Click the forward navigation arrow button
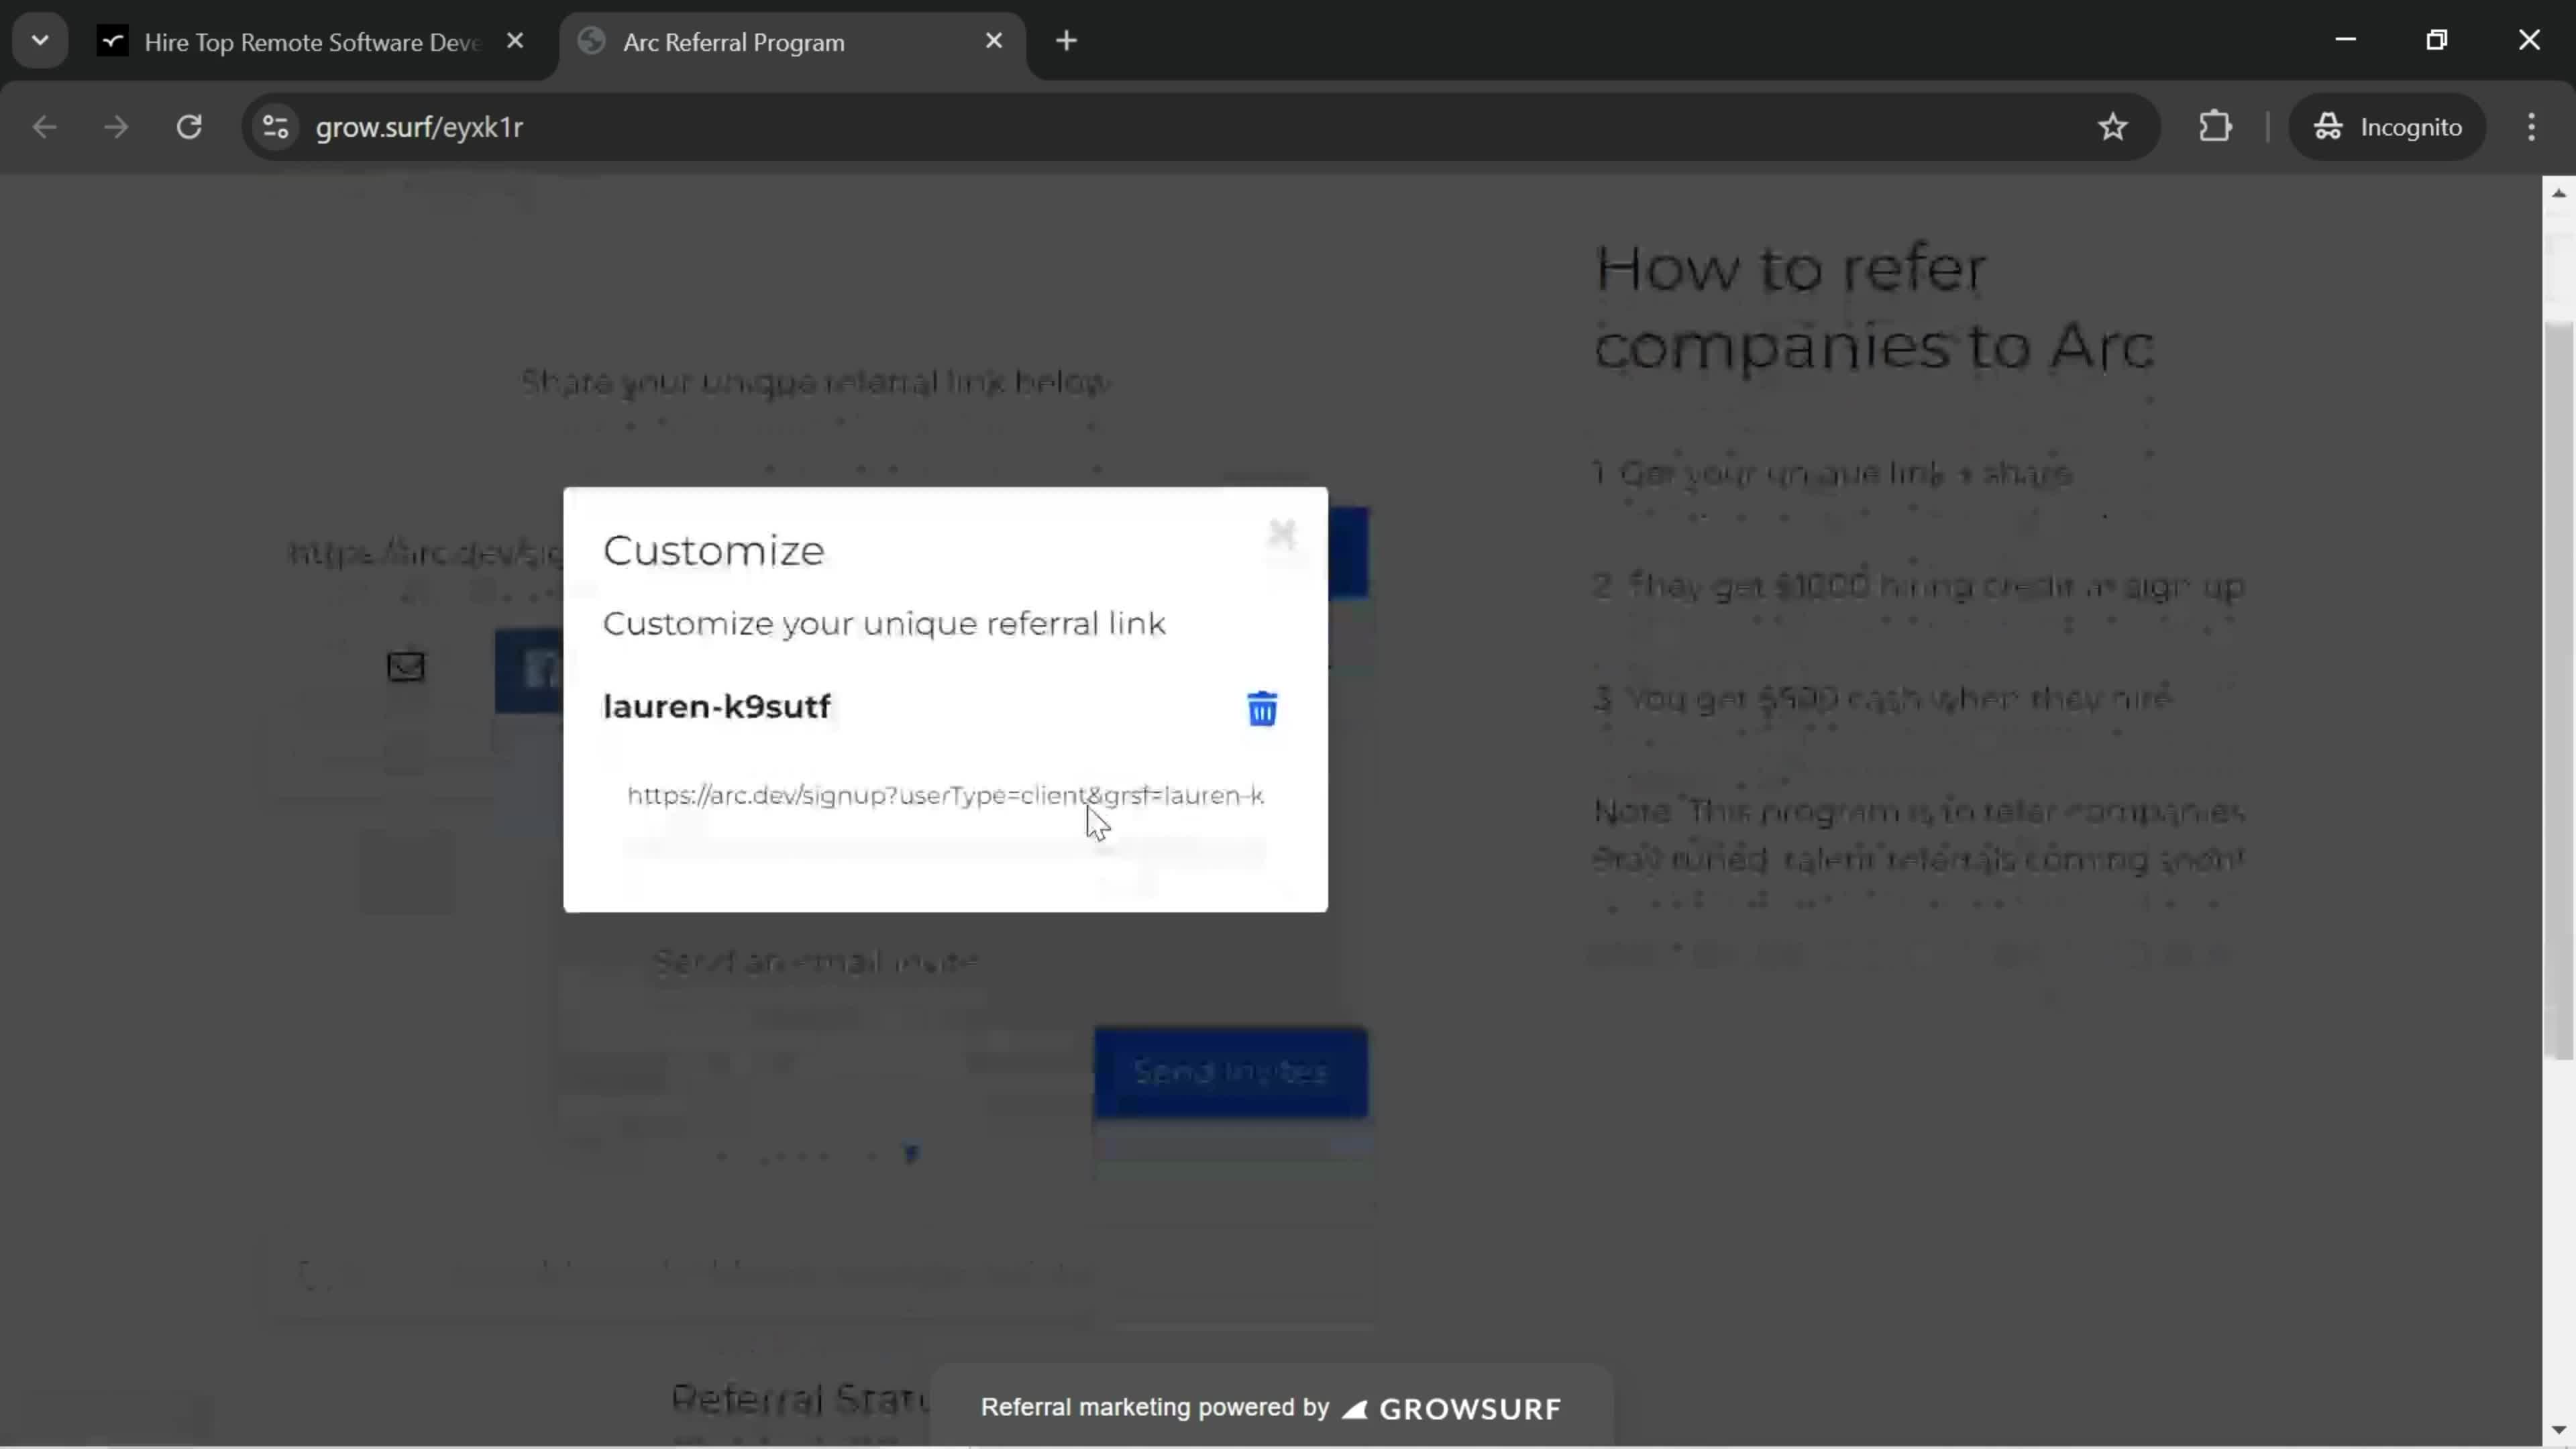The height and width of the screenshot is (1449, 2576). (x=113, y=125)
